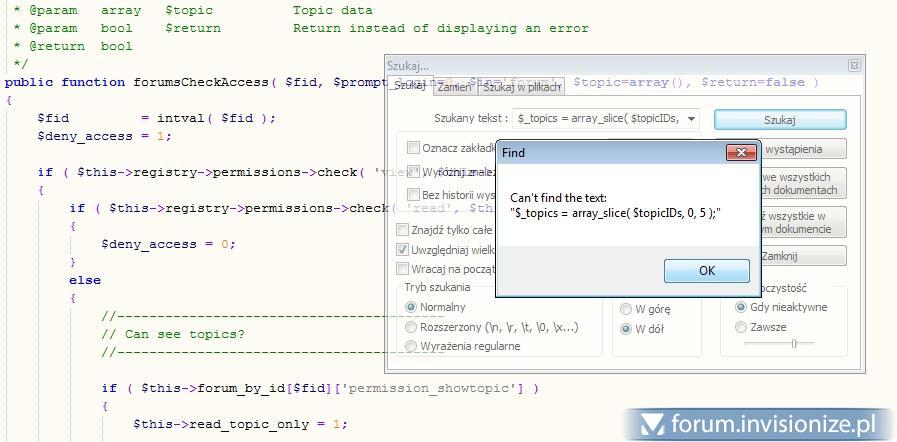Close the Szukaj search window
The image size is (897, 442).
(x=854, y=65)
